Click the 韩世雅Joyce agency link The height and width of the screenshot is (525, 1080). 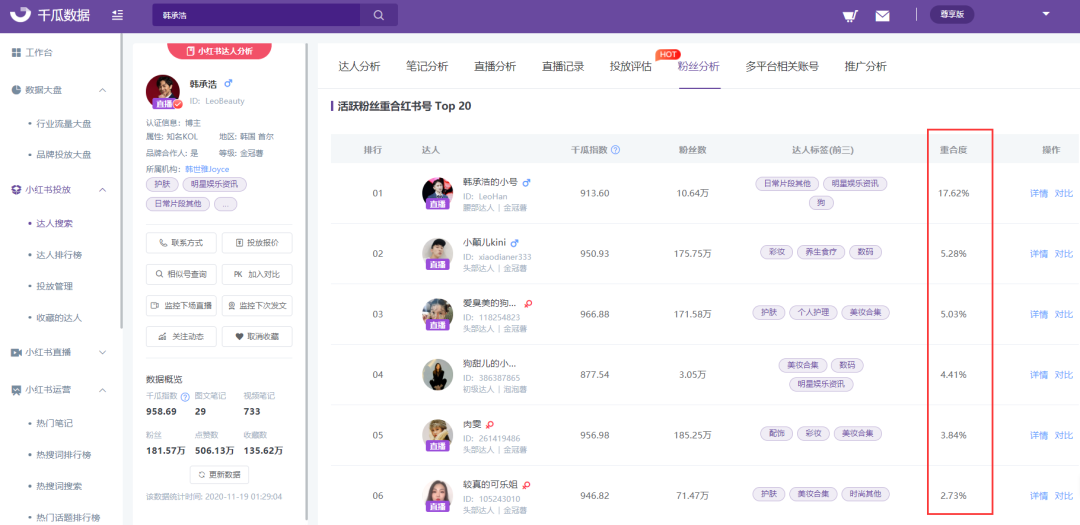tap(207, 169)
